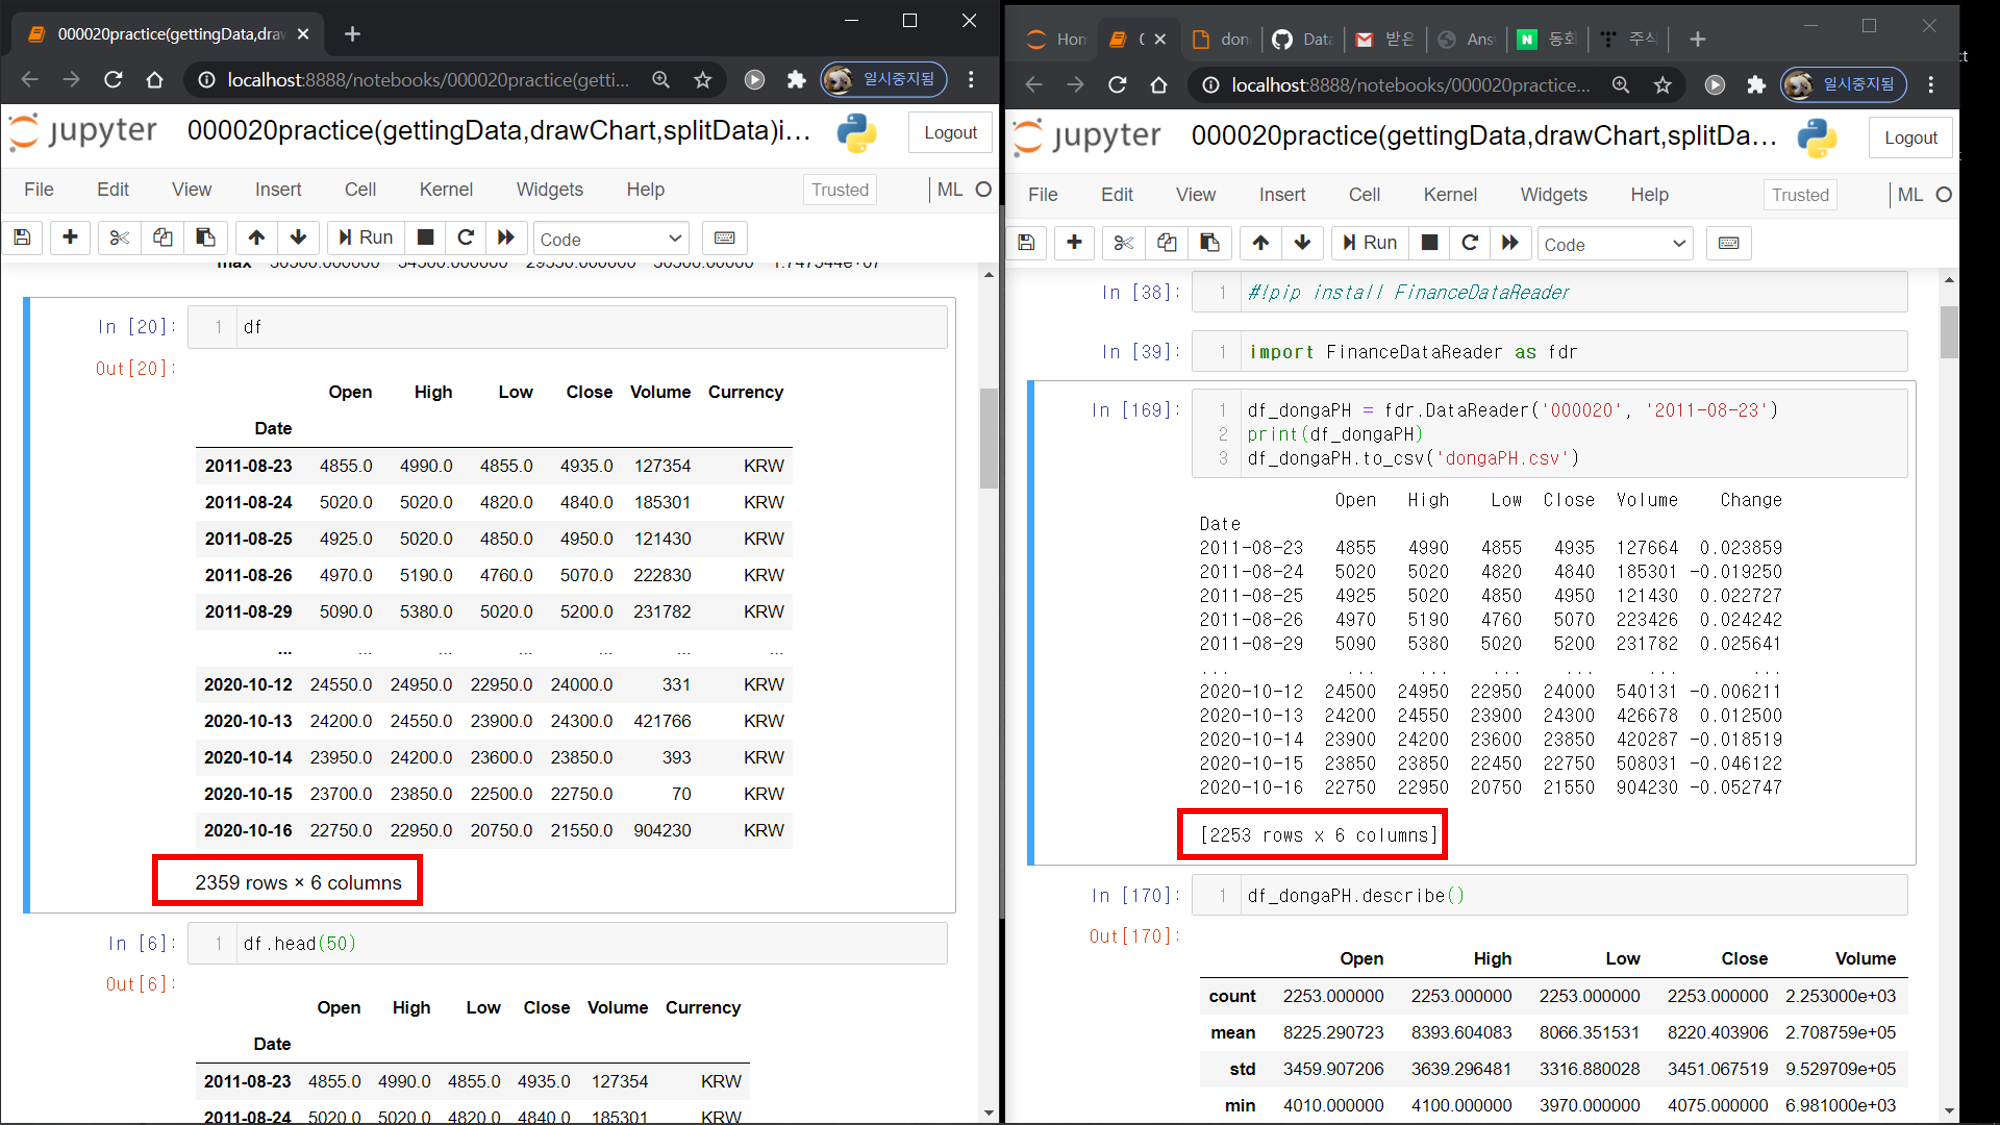Open Widgets menu in right notebook
The image size is (2000, 1125).
(x=1553, y=195)
